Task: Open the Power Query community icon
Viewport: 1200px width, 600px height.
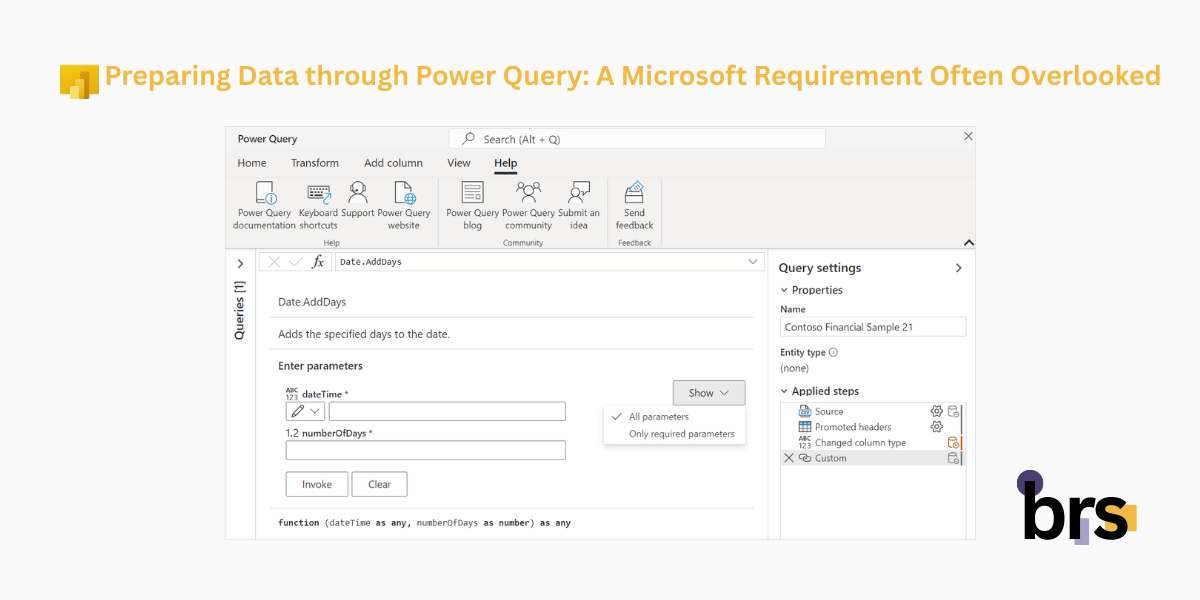Action: 527,193
